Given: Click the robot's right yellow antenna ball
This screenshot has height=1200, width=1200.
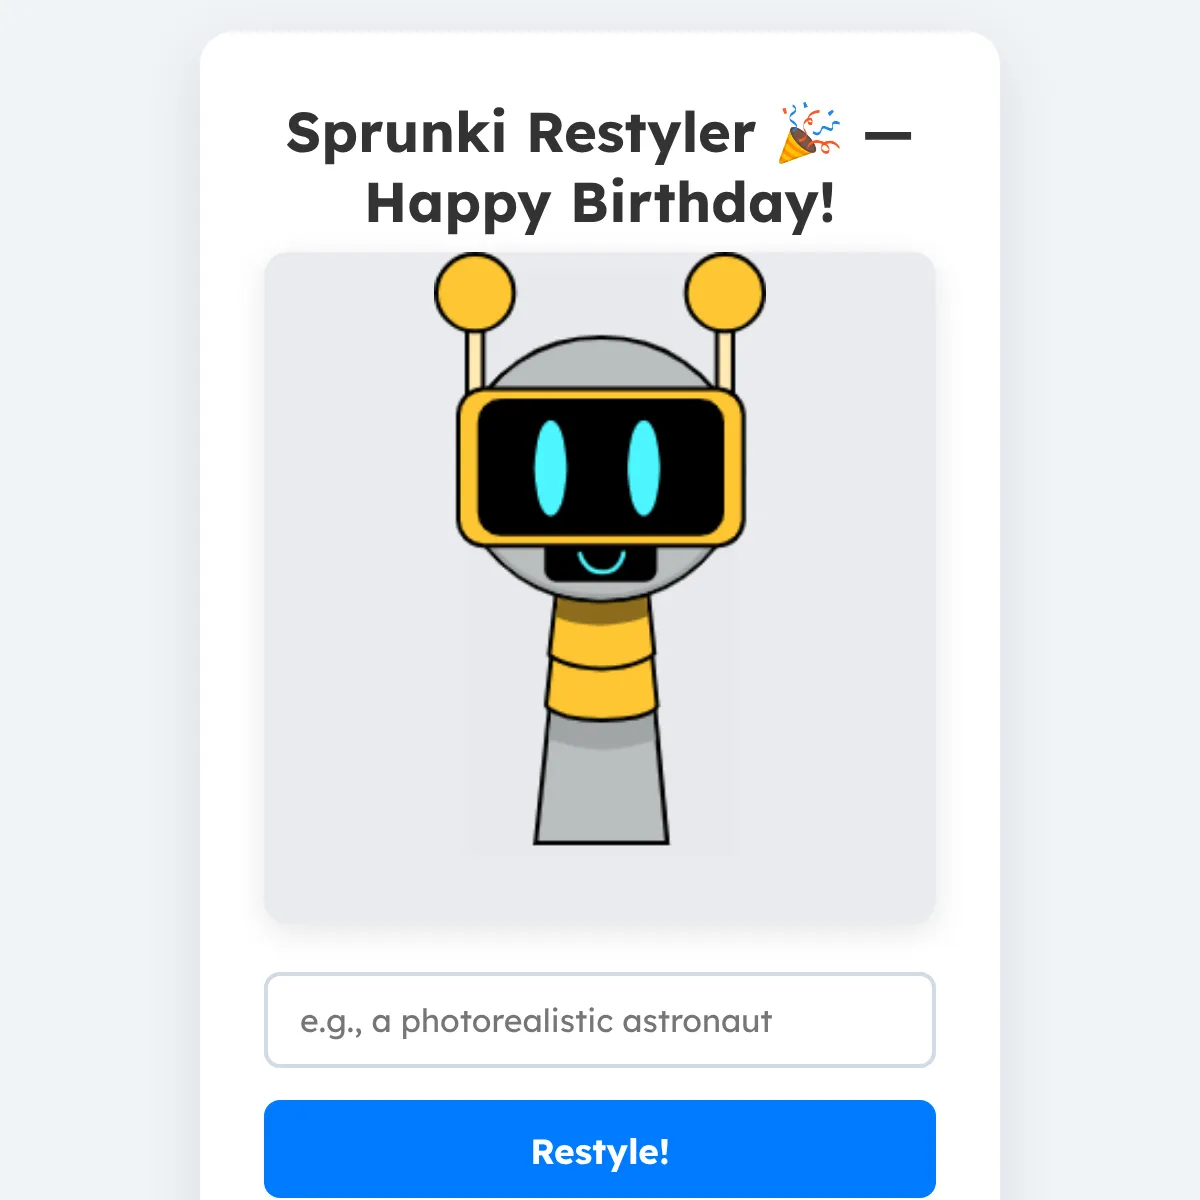Looking at the screenshot, I should pyautogui.click(x=725, y=293).
